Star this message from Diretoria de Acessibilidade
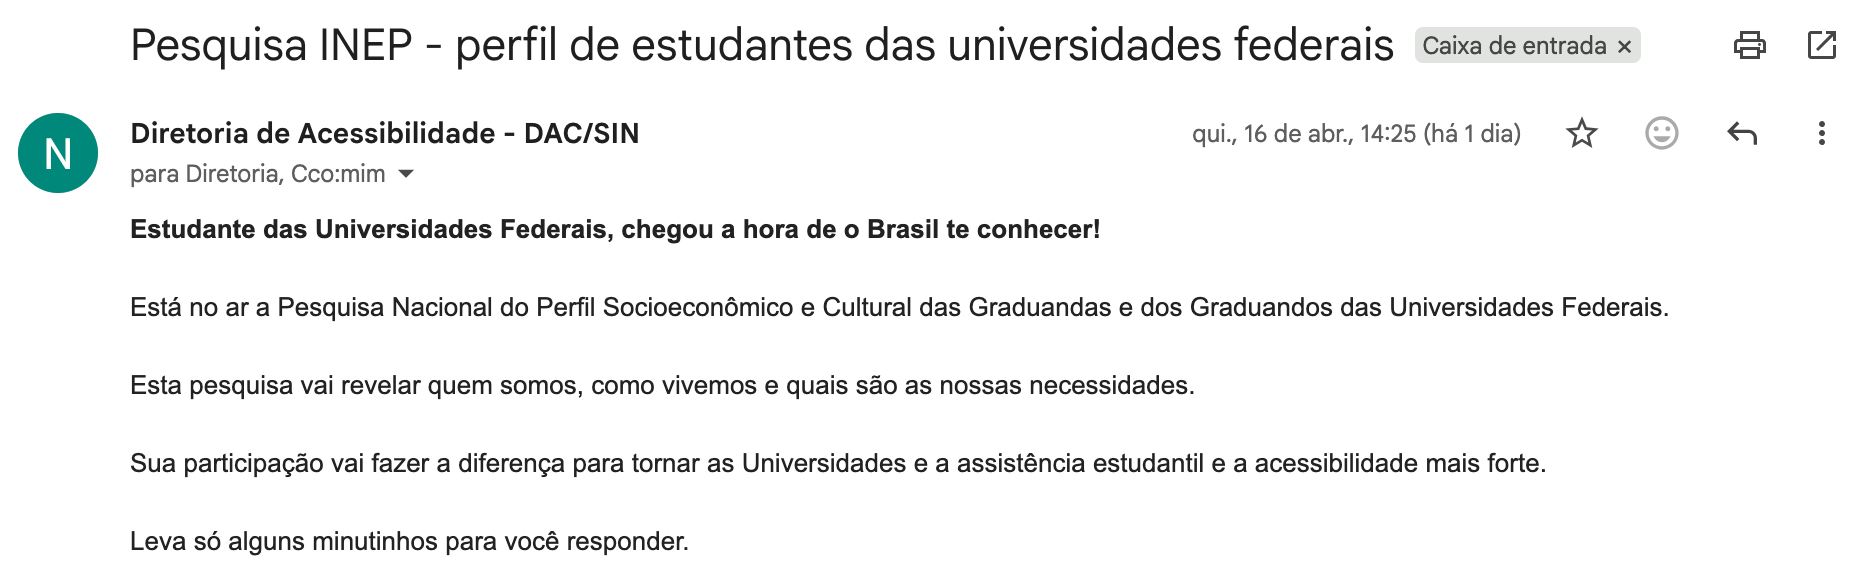This screenshot has width=1856, height=572. click(1582, 133)
